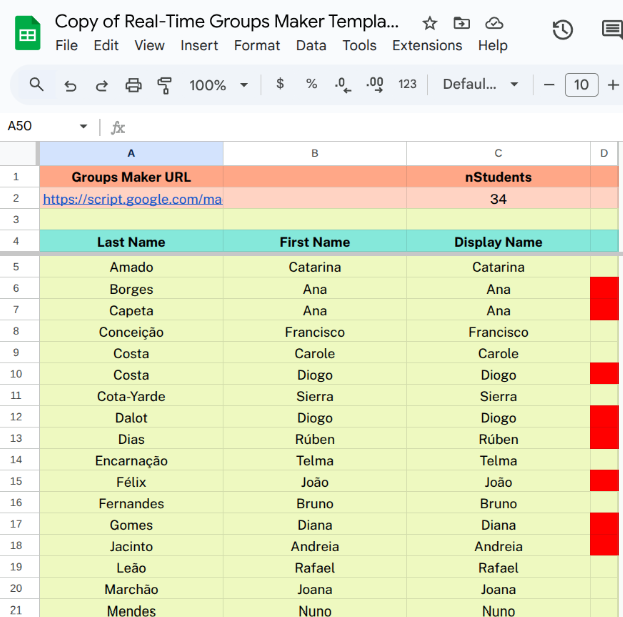
Task: Print the spreadsheet
Action: click(x=134, y=85)
